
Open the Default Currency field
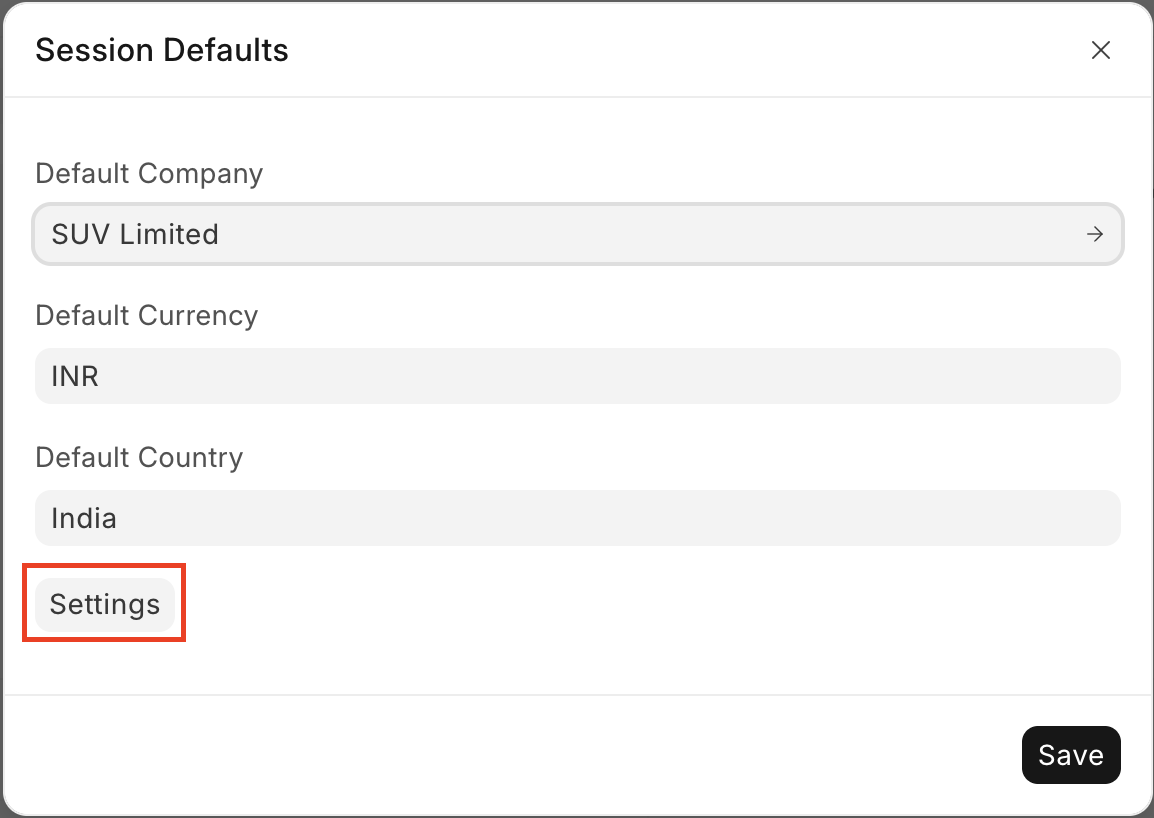pos(577,376)
